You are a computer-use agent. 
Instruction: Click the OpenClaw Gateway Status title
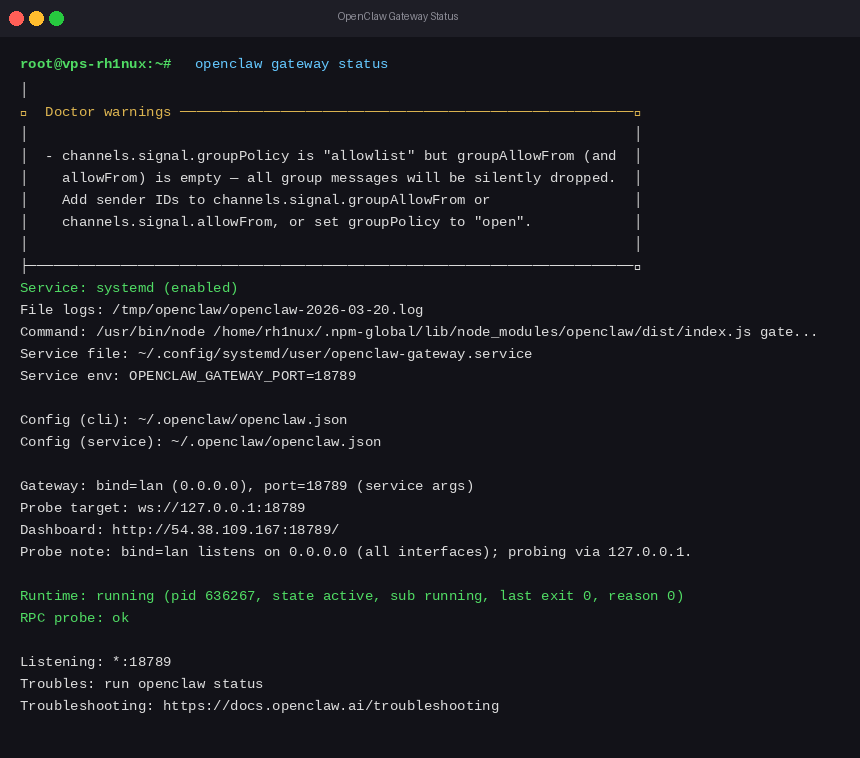coord(397,16)
